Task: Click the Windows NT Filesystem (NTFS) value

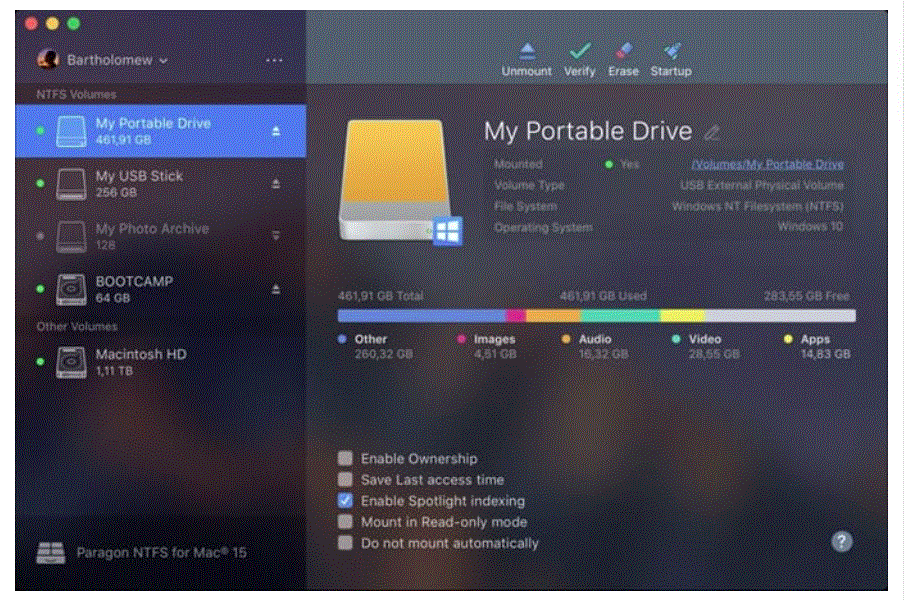Action: coord(758,206)
